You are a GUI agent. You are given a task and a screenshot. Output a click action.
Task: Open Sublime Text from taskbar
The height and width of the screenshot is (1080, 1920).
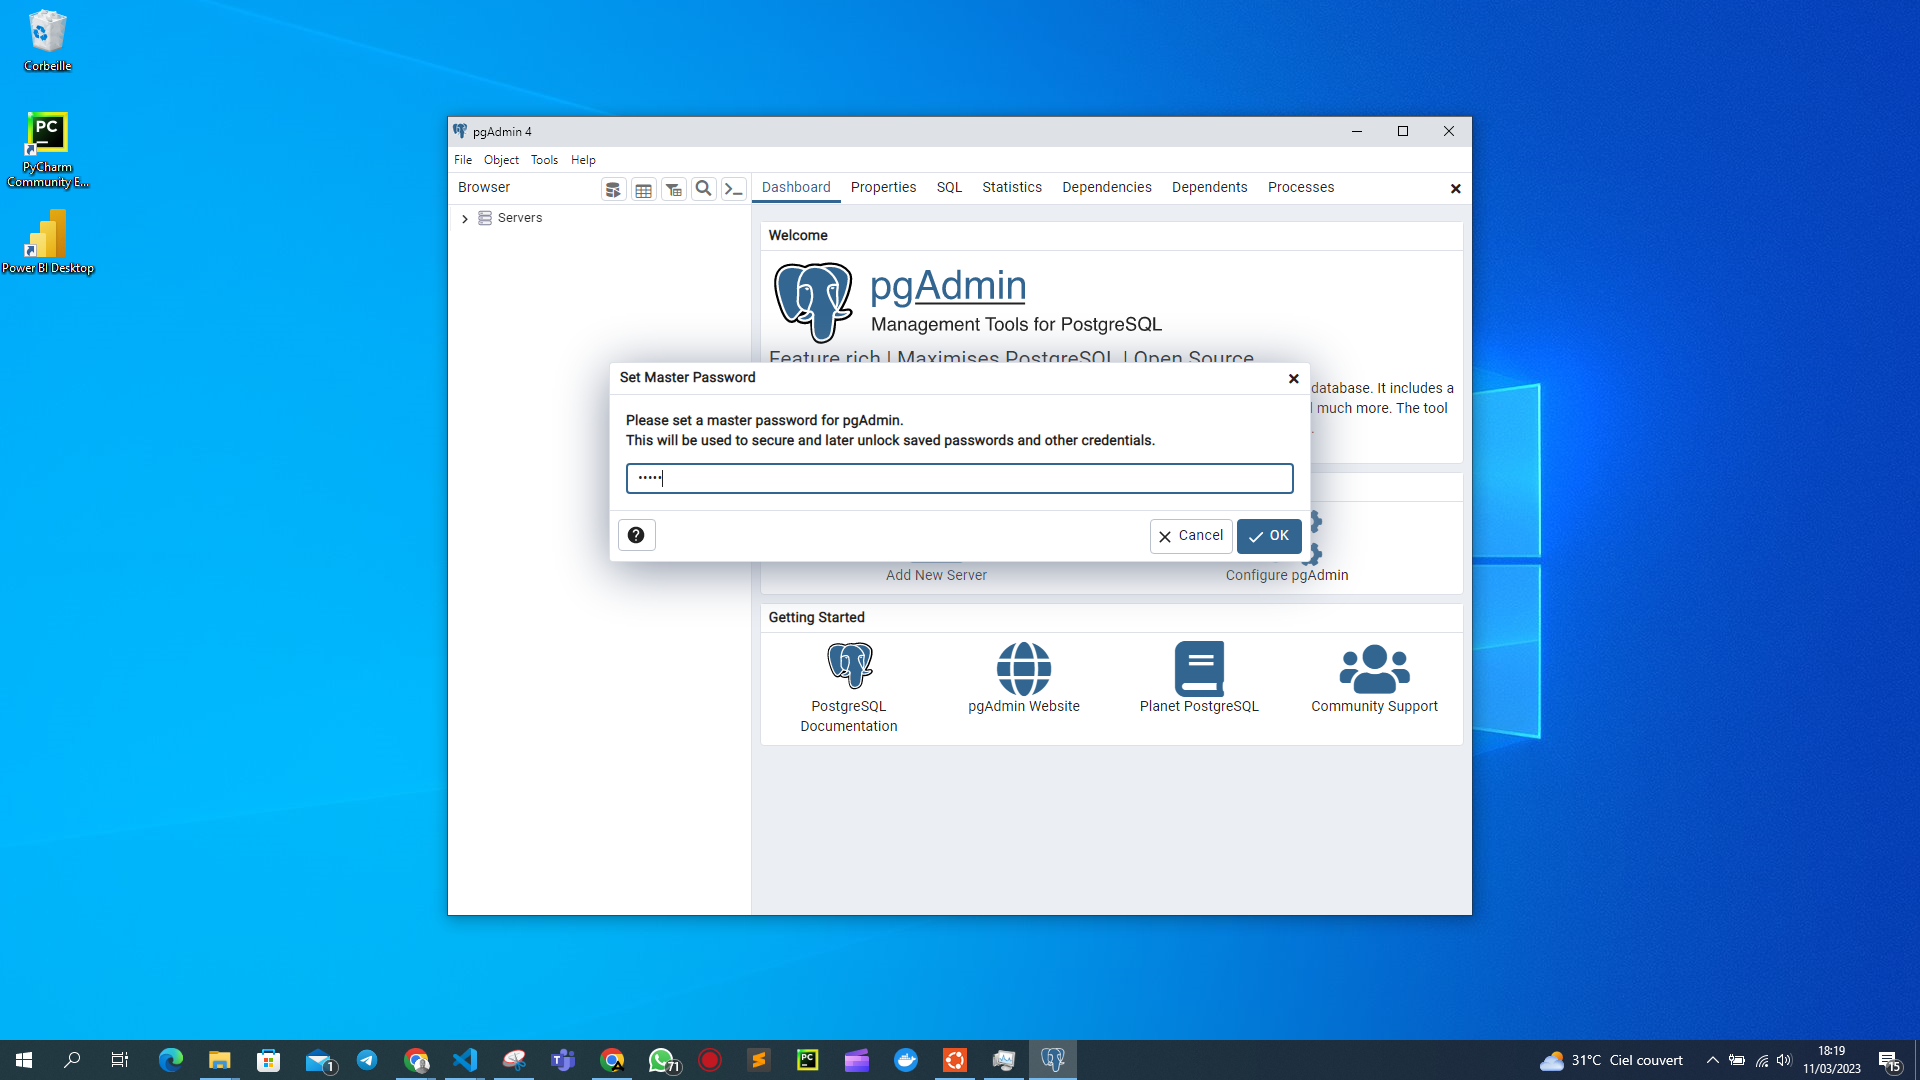tap(759, 1060)
